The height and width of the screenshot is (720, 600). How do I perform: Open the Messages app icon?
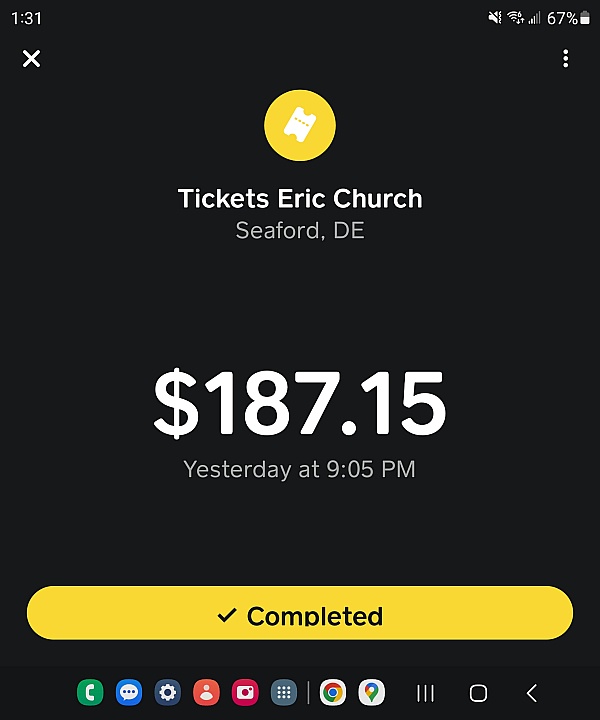point(128,692)
